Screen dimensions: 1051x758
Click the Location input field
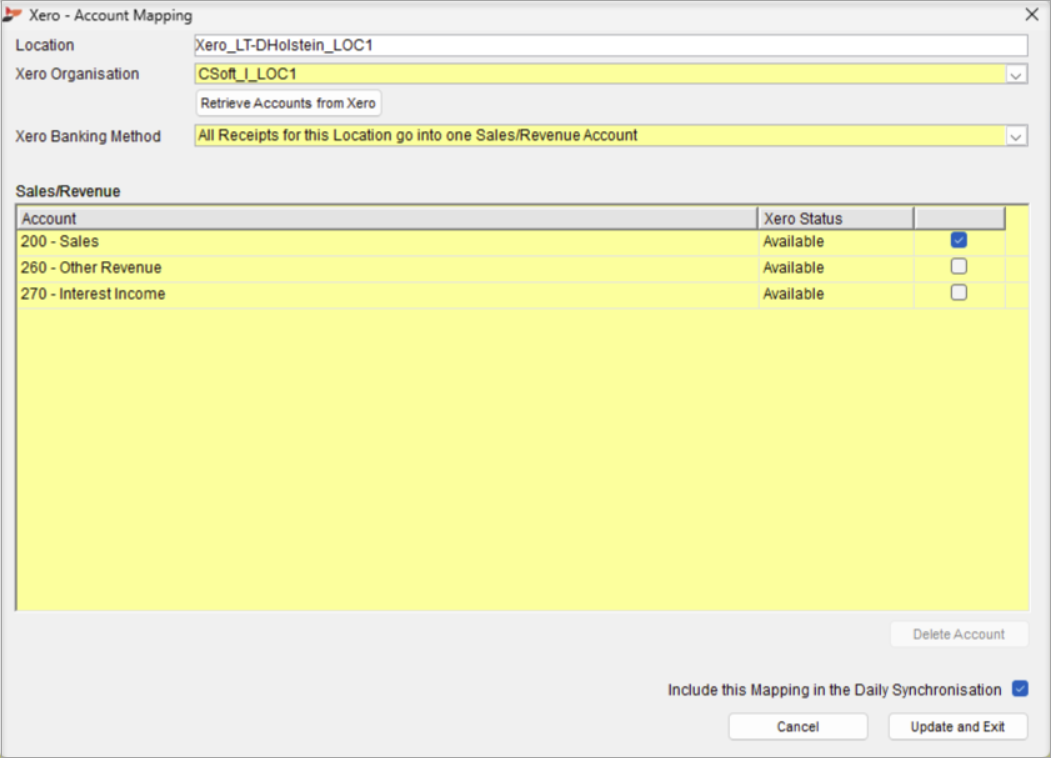(611, 45)
